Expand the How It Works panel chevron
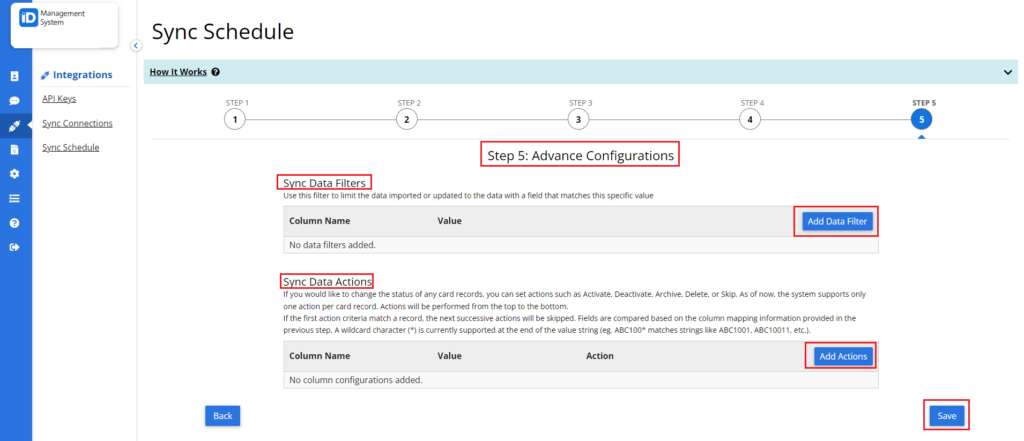 pos(1007,73)
